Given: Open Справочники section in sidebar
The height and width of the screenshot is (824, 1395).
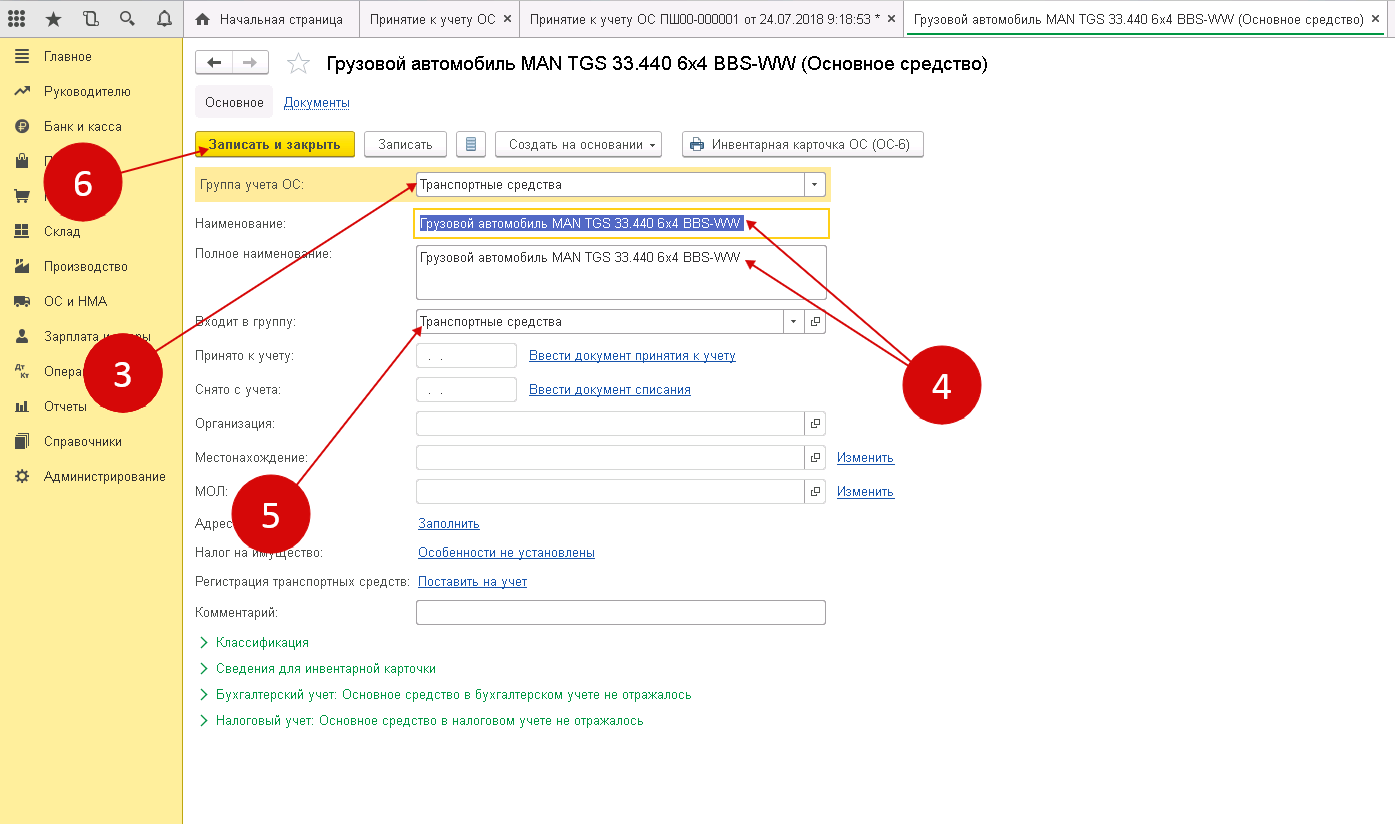Looking at the screenshot, I should pyautogui.click(x=83, y=442).
